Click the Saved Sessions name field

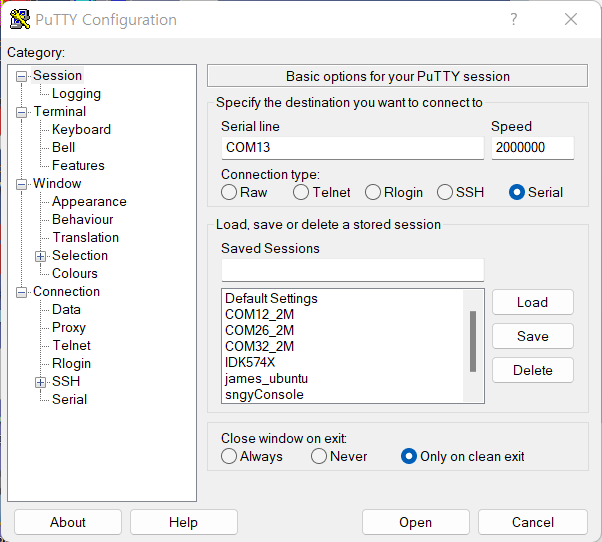[352, 270]
